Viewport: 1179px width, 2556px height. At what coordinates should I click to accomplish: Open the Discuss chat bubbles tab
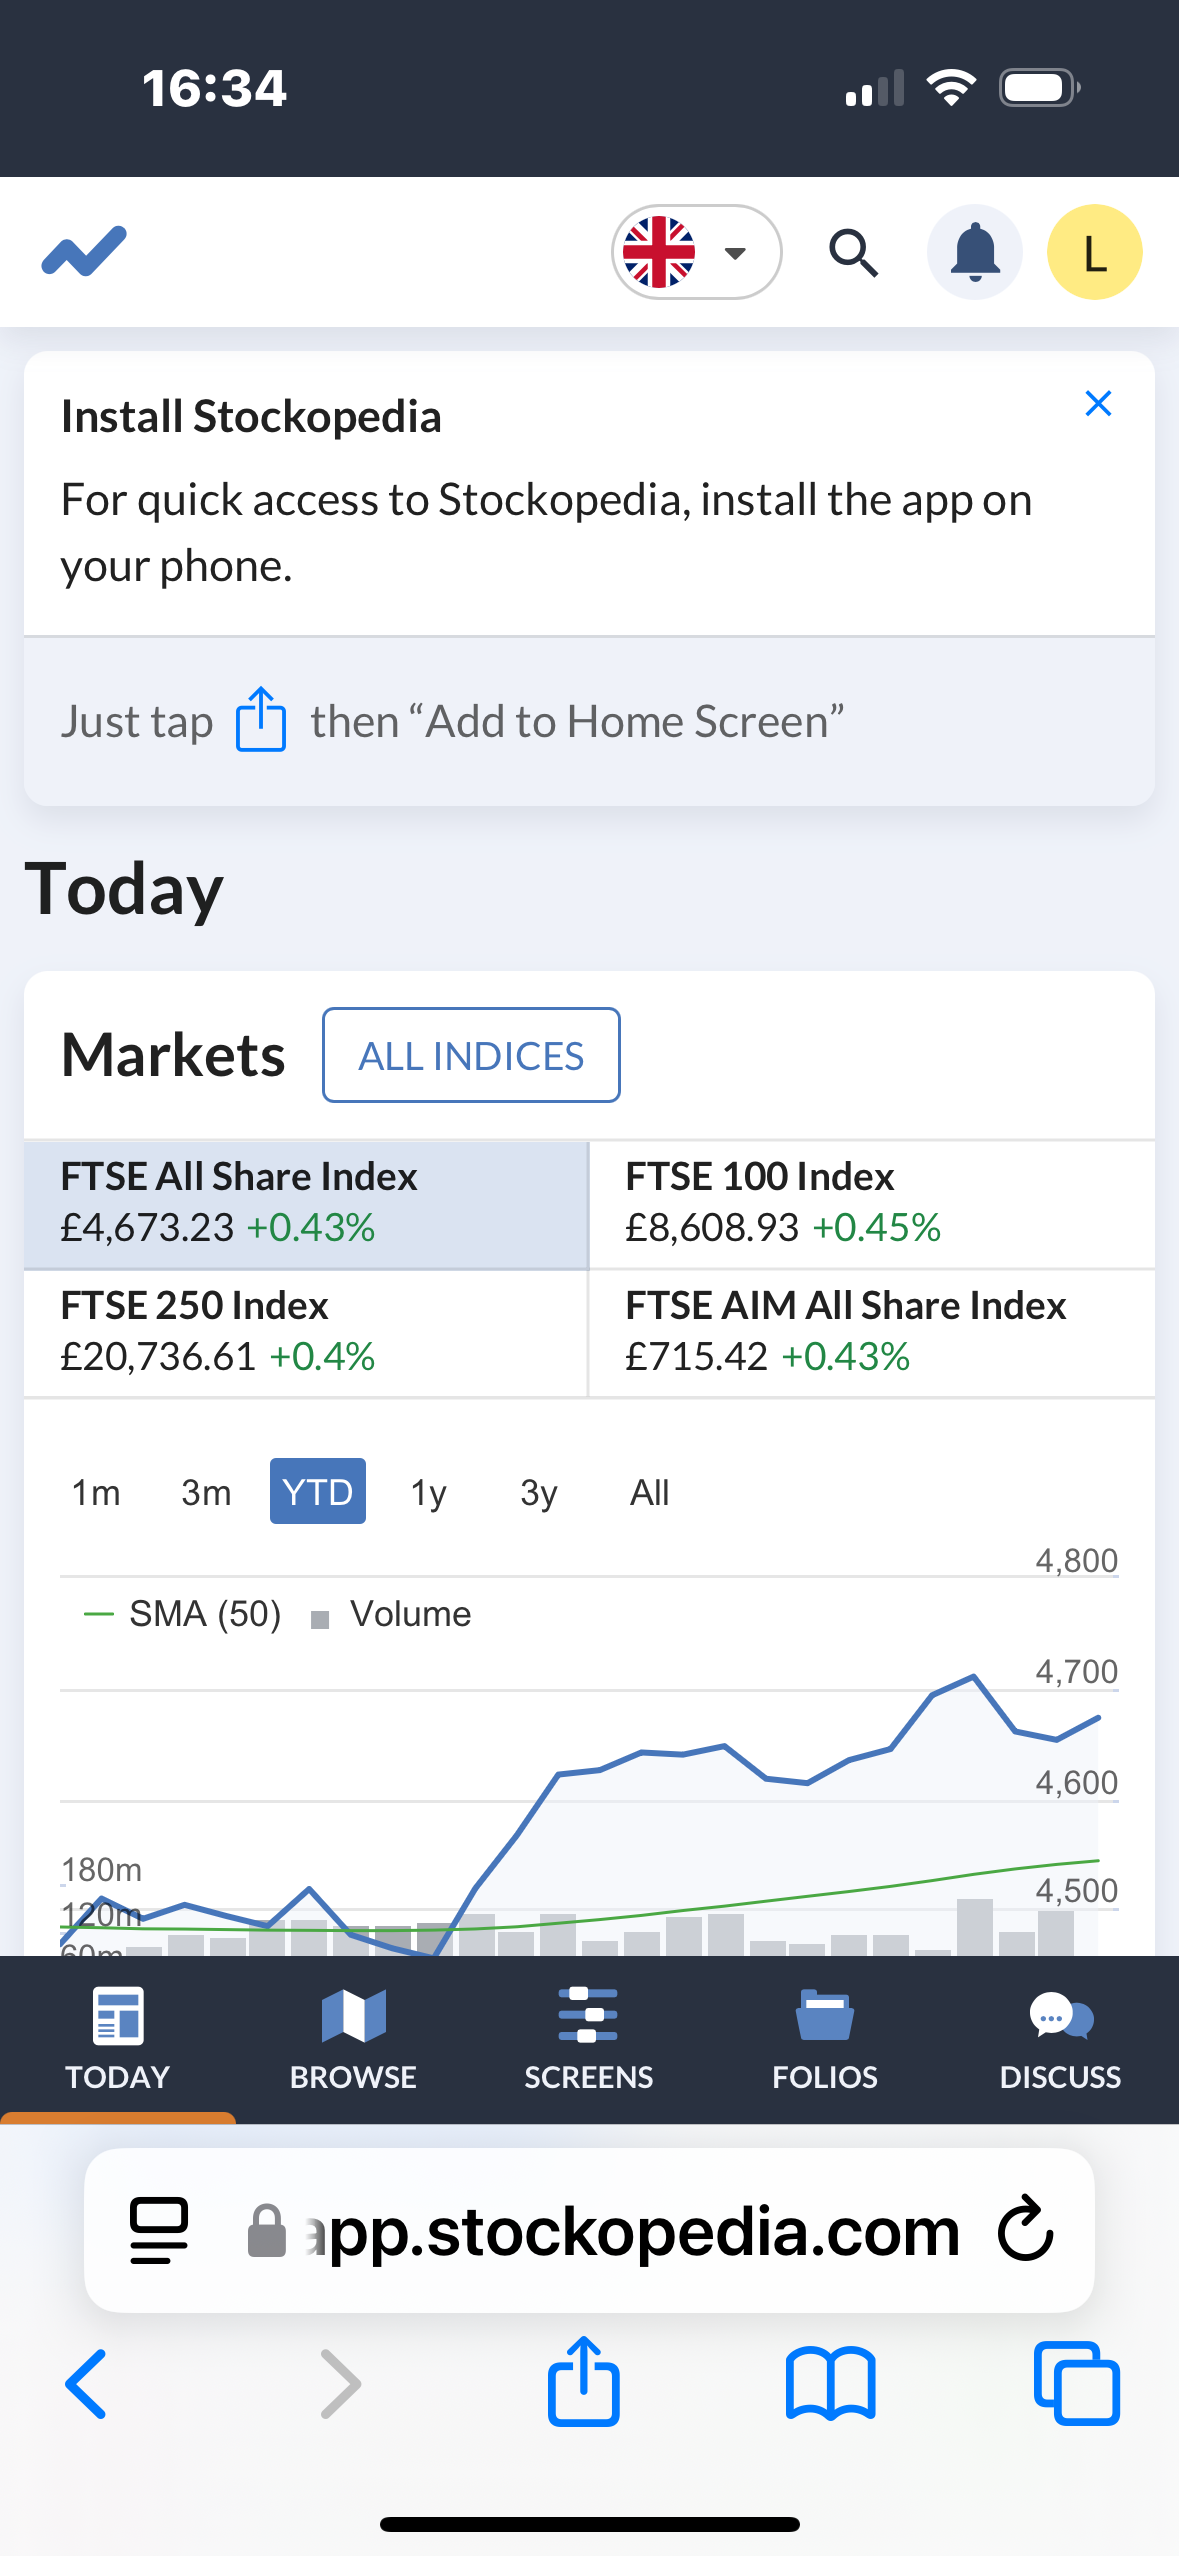coord(1060,2037)
